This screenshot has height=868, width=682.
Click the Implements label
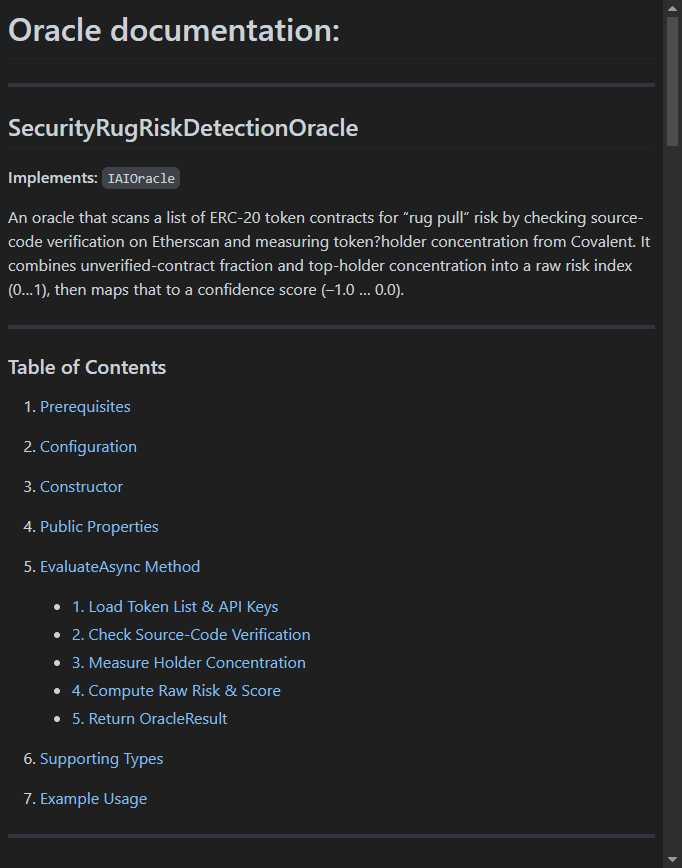53,178
